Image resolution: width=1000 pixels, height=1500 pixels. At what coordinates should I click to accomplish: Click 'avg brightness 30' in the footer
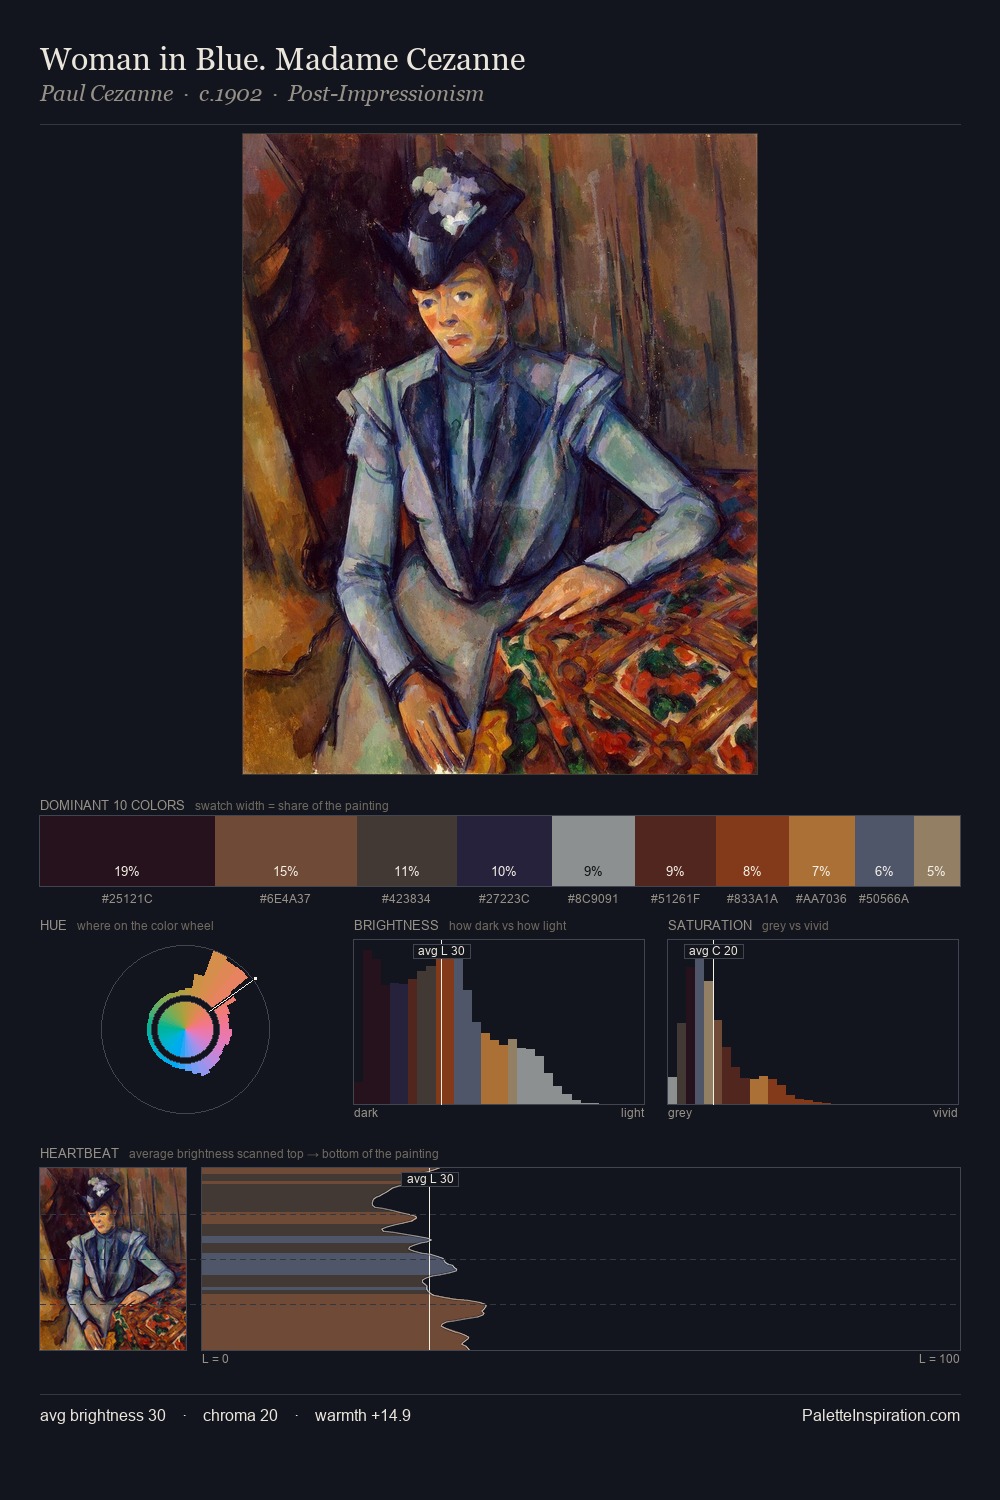(x=103, y=1415)
